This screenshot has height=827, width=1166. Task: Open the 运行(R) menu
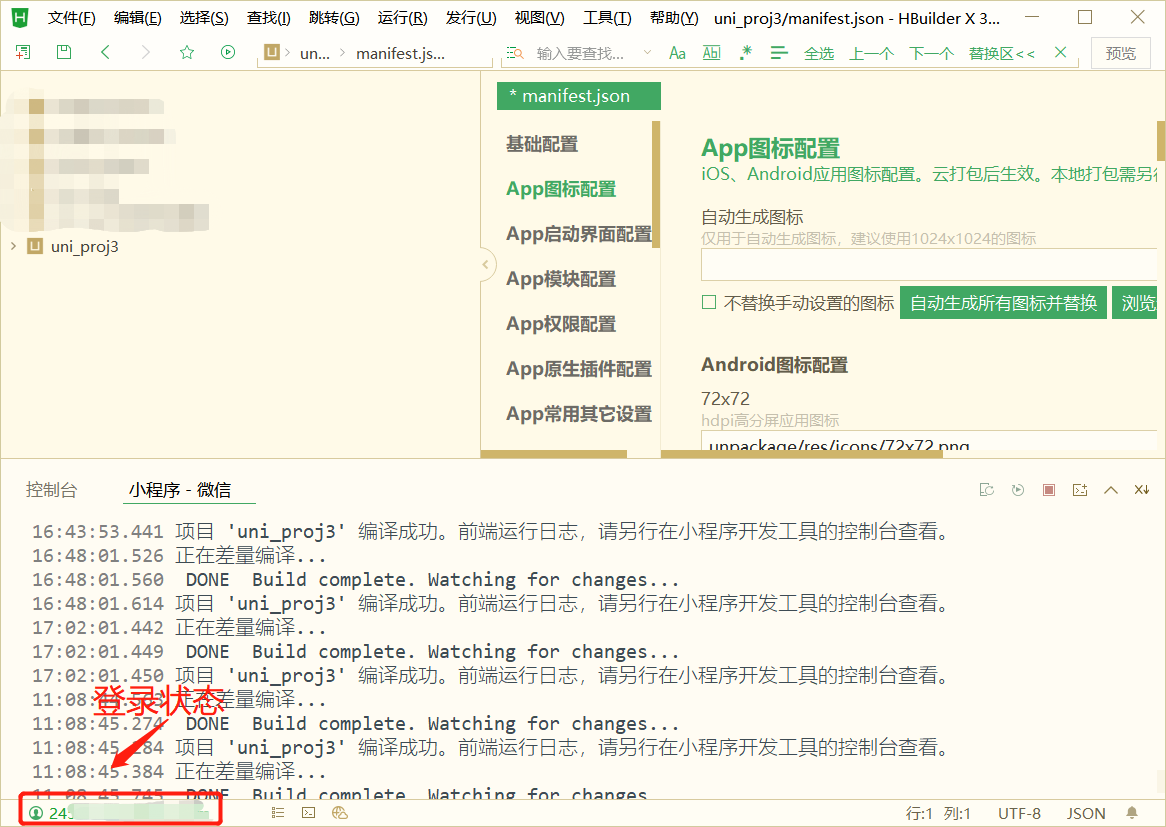404,18
